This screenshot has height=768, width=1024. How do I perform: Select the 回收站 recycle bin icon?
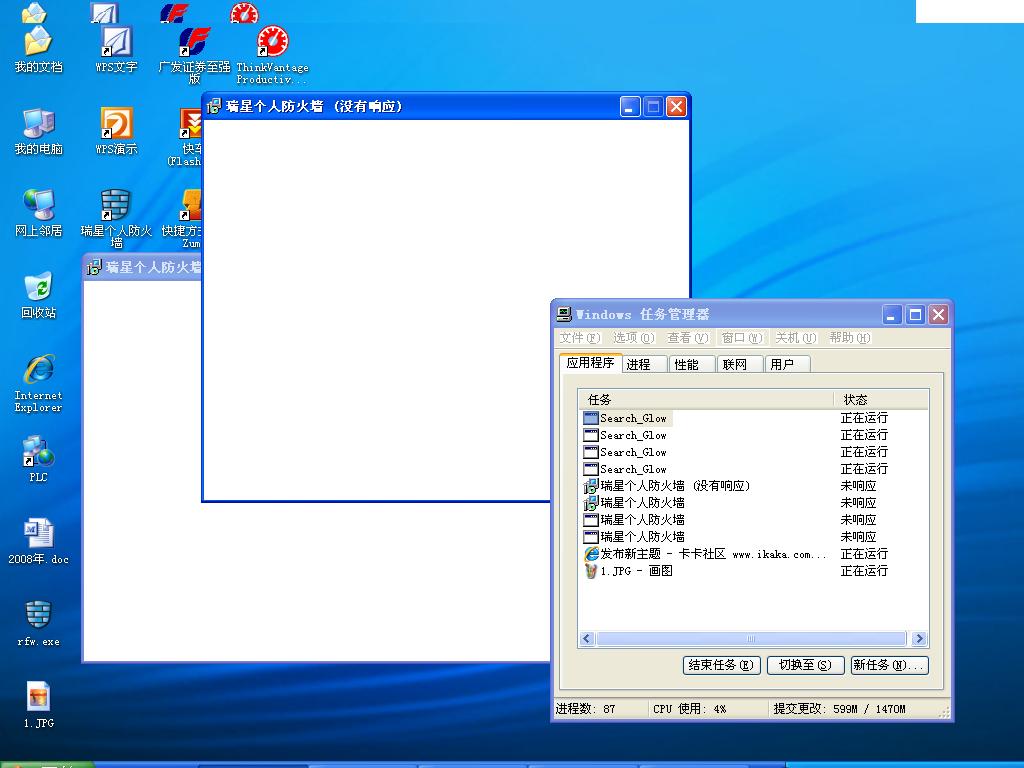tap(38, 295)
